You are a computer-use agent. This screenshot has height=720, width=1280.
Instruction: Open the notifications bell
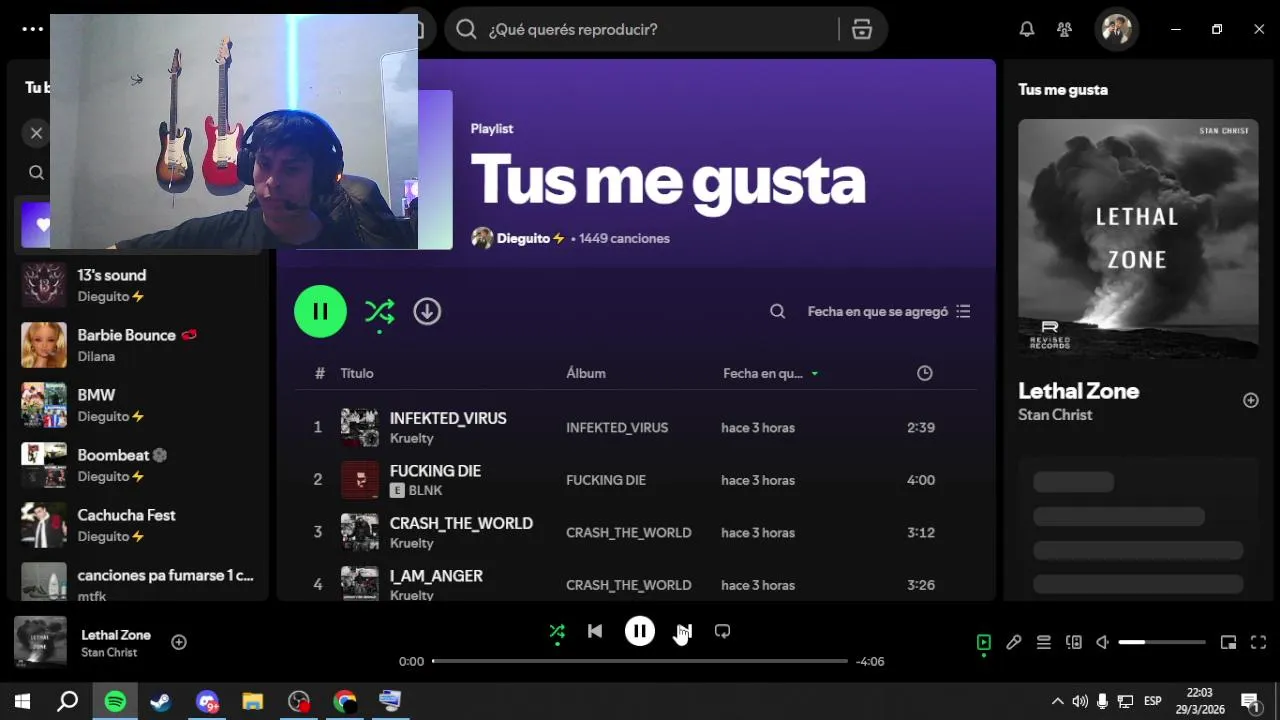coord(1026,29)
